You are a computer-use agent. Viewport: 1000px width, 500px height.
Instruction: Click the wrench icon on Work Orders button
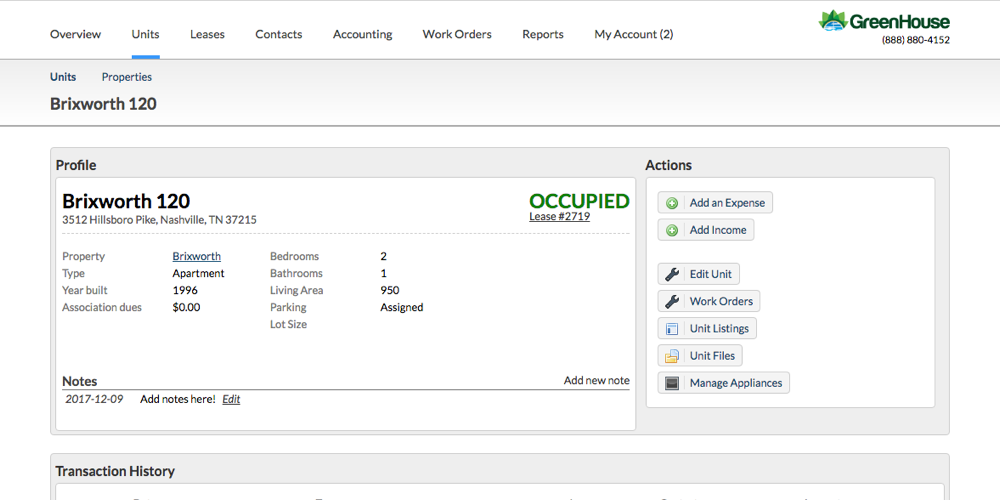672,301
